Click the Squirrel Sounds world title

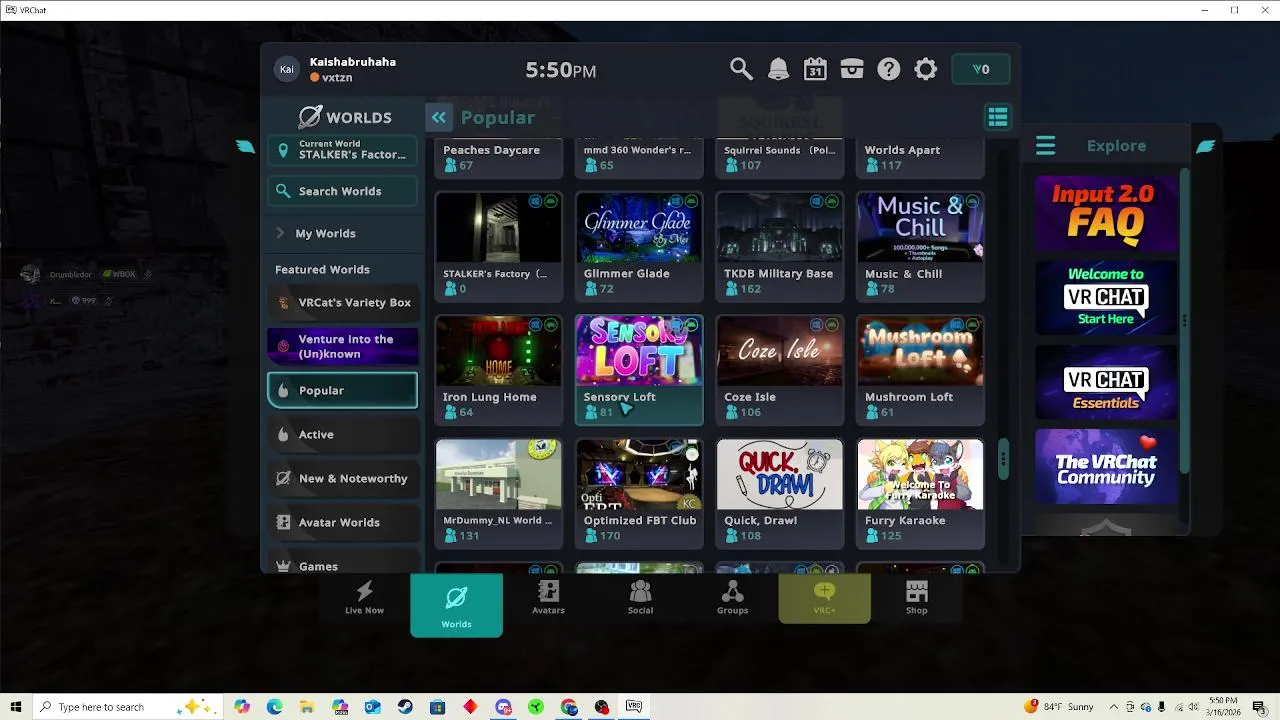[779, 150]
